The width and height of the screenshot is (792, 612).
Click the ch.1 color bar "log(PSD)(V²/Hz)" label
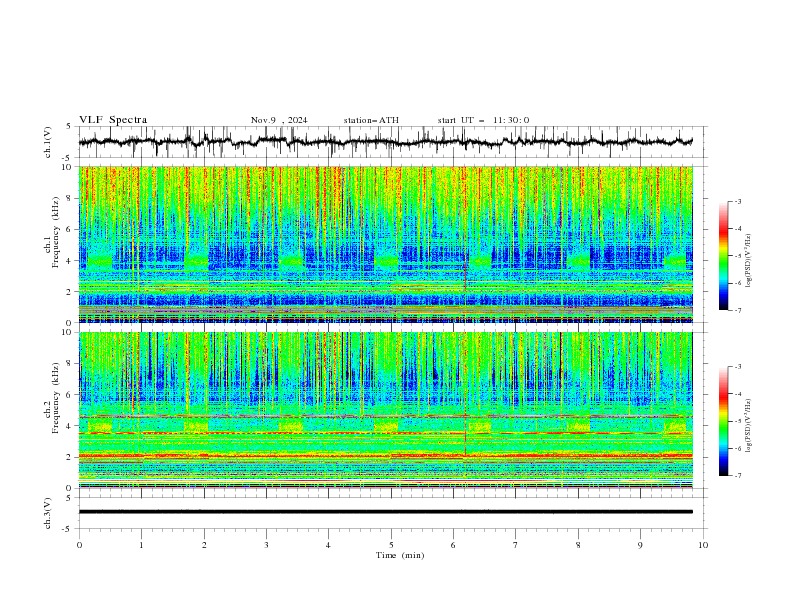[x=749, y=261]
